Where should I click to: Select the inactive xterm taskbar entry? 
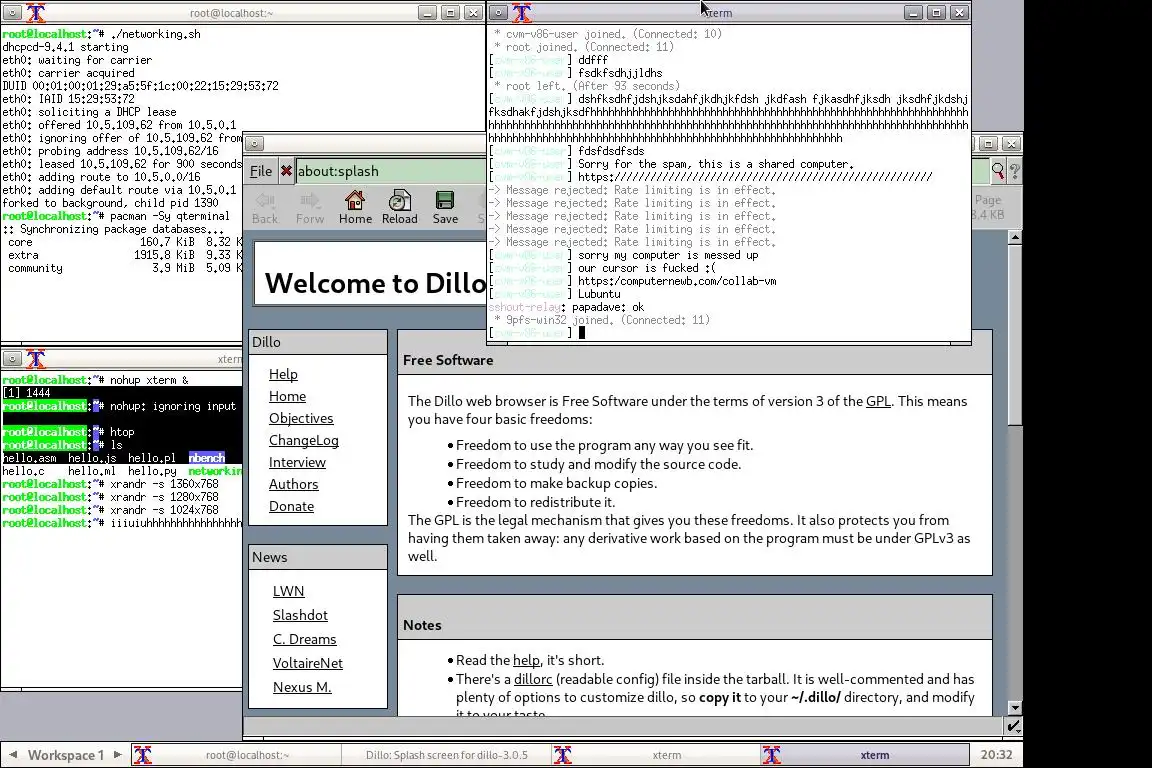(656, 755)
